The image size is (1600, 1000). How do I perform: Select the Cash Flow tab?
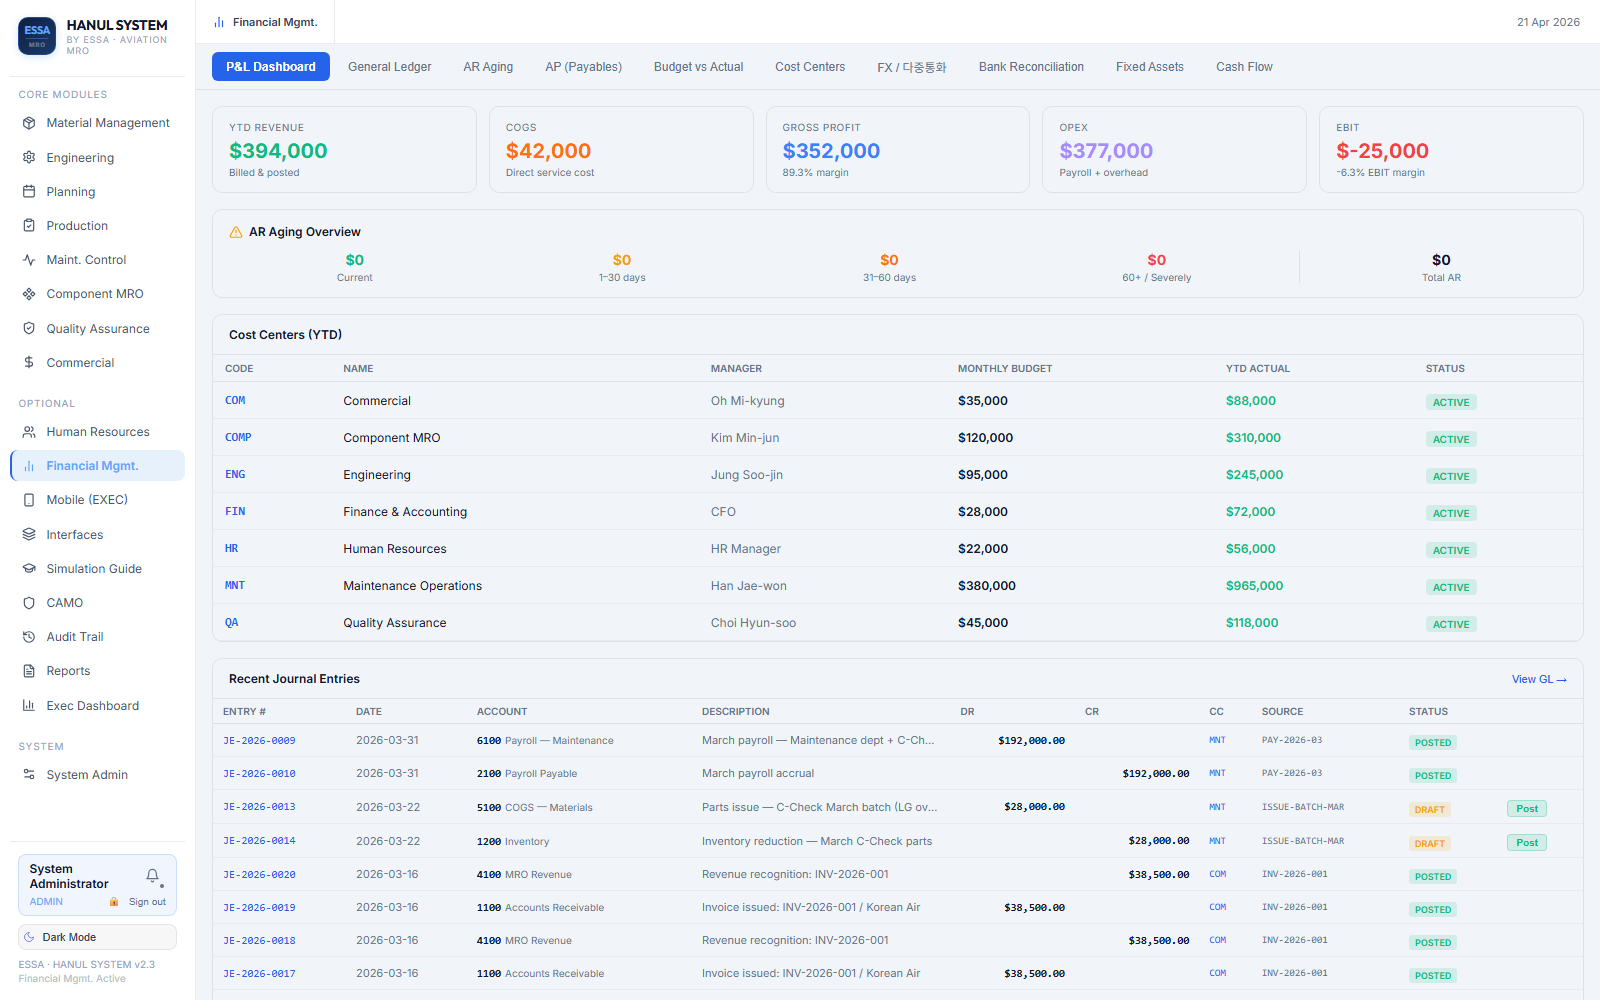(x=1244, y=67)
